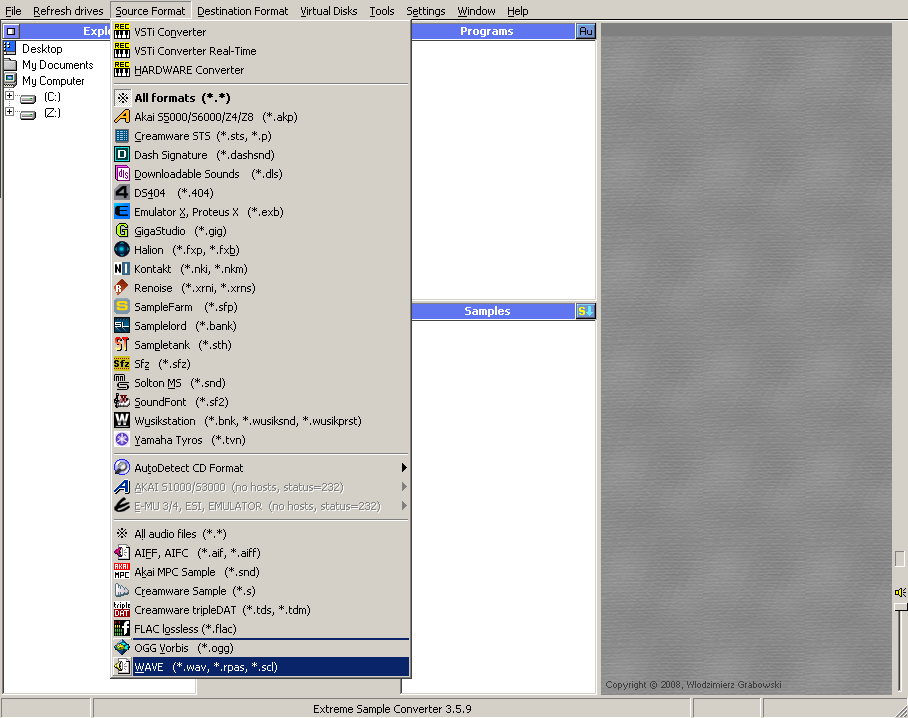Click the Solton MS icon
Viewport: 908px width, 718px height.
coord(122,383)
